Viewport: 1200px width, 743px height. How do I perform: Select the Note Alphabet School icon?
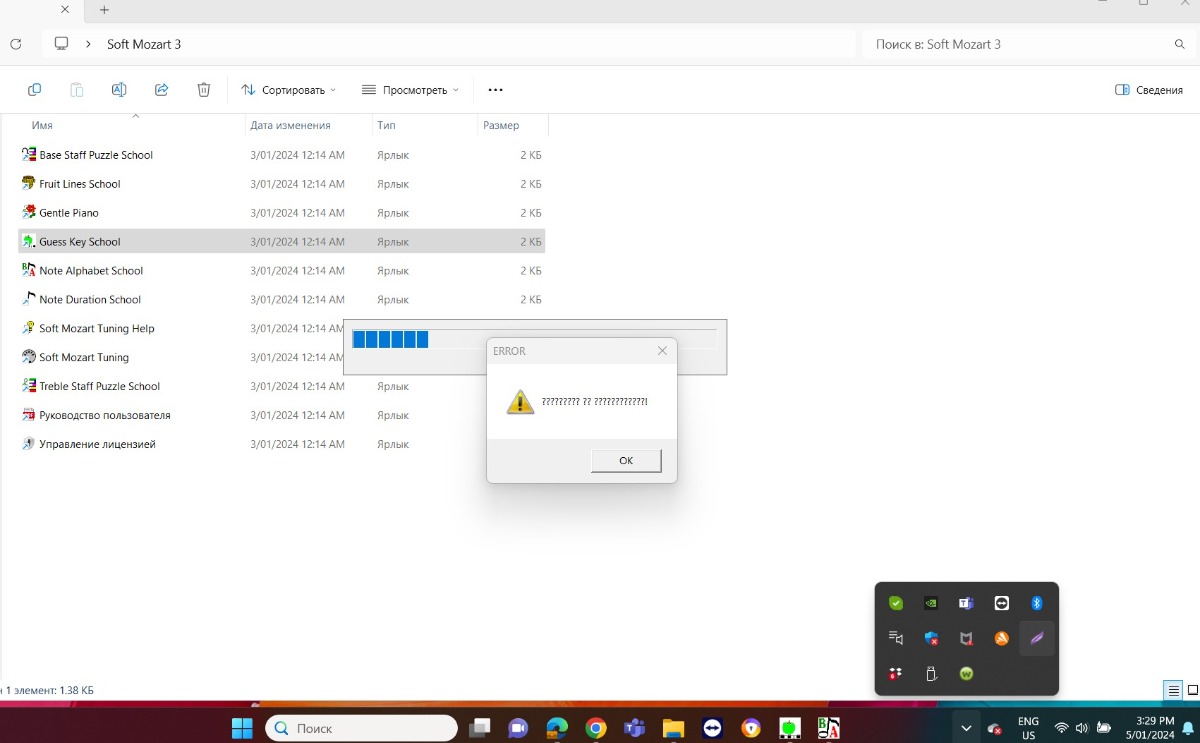coord(29,271)
